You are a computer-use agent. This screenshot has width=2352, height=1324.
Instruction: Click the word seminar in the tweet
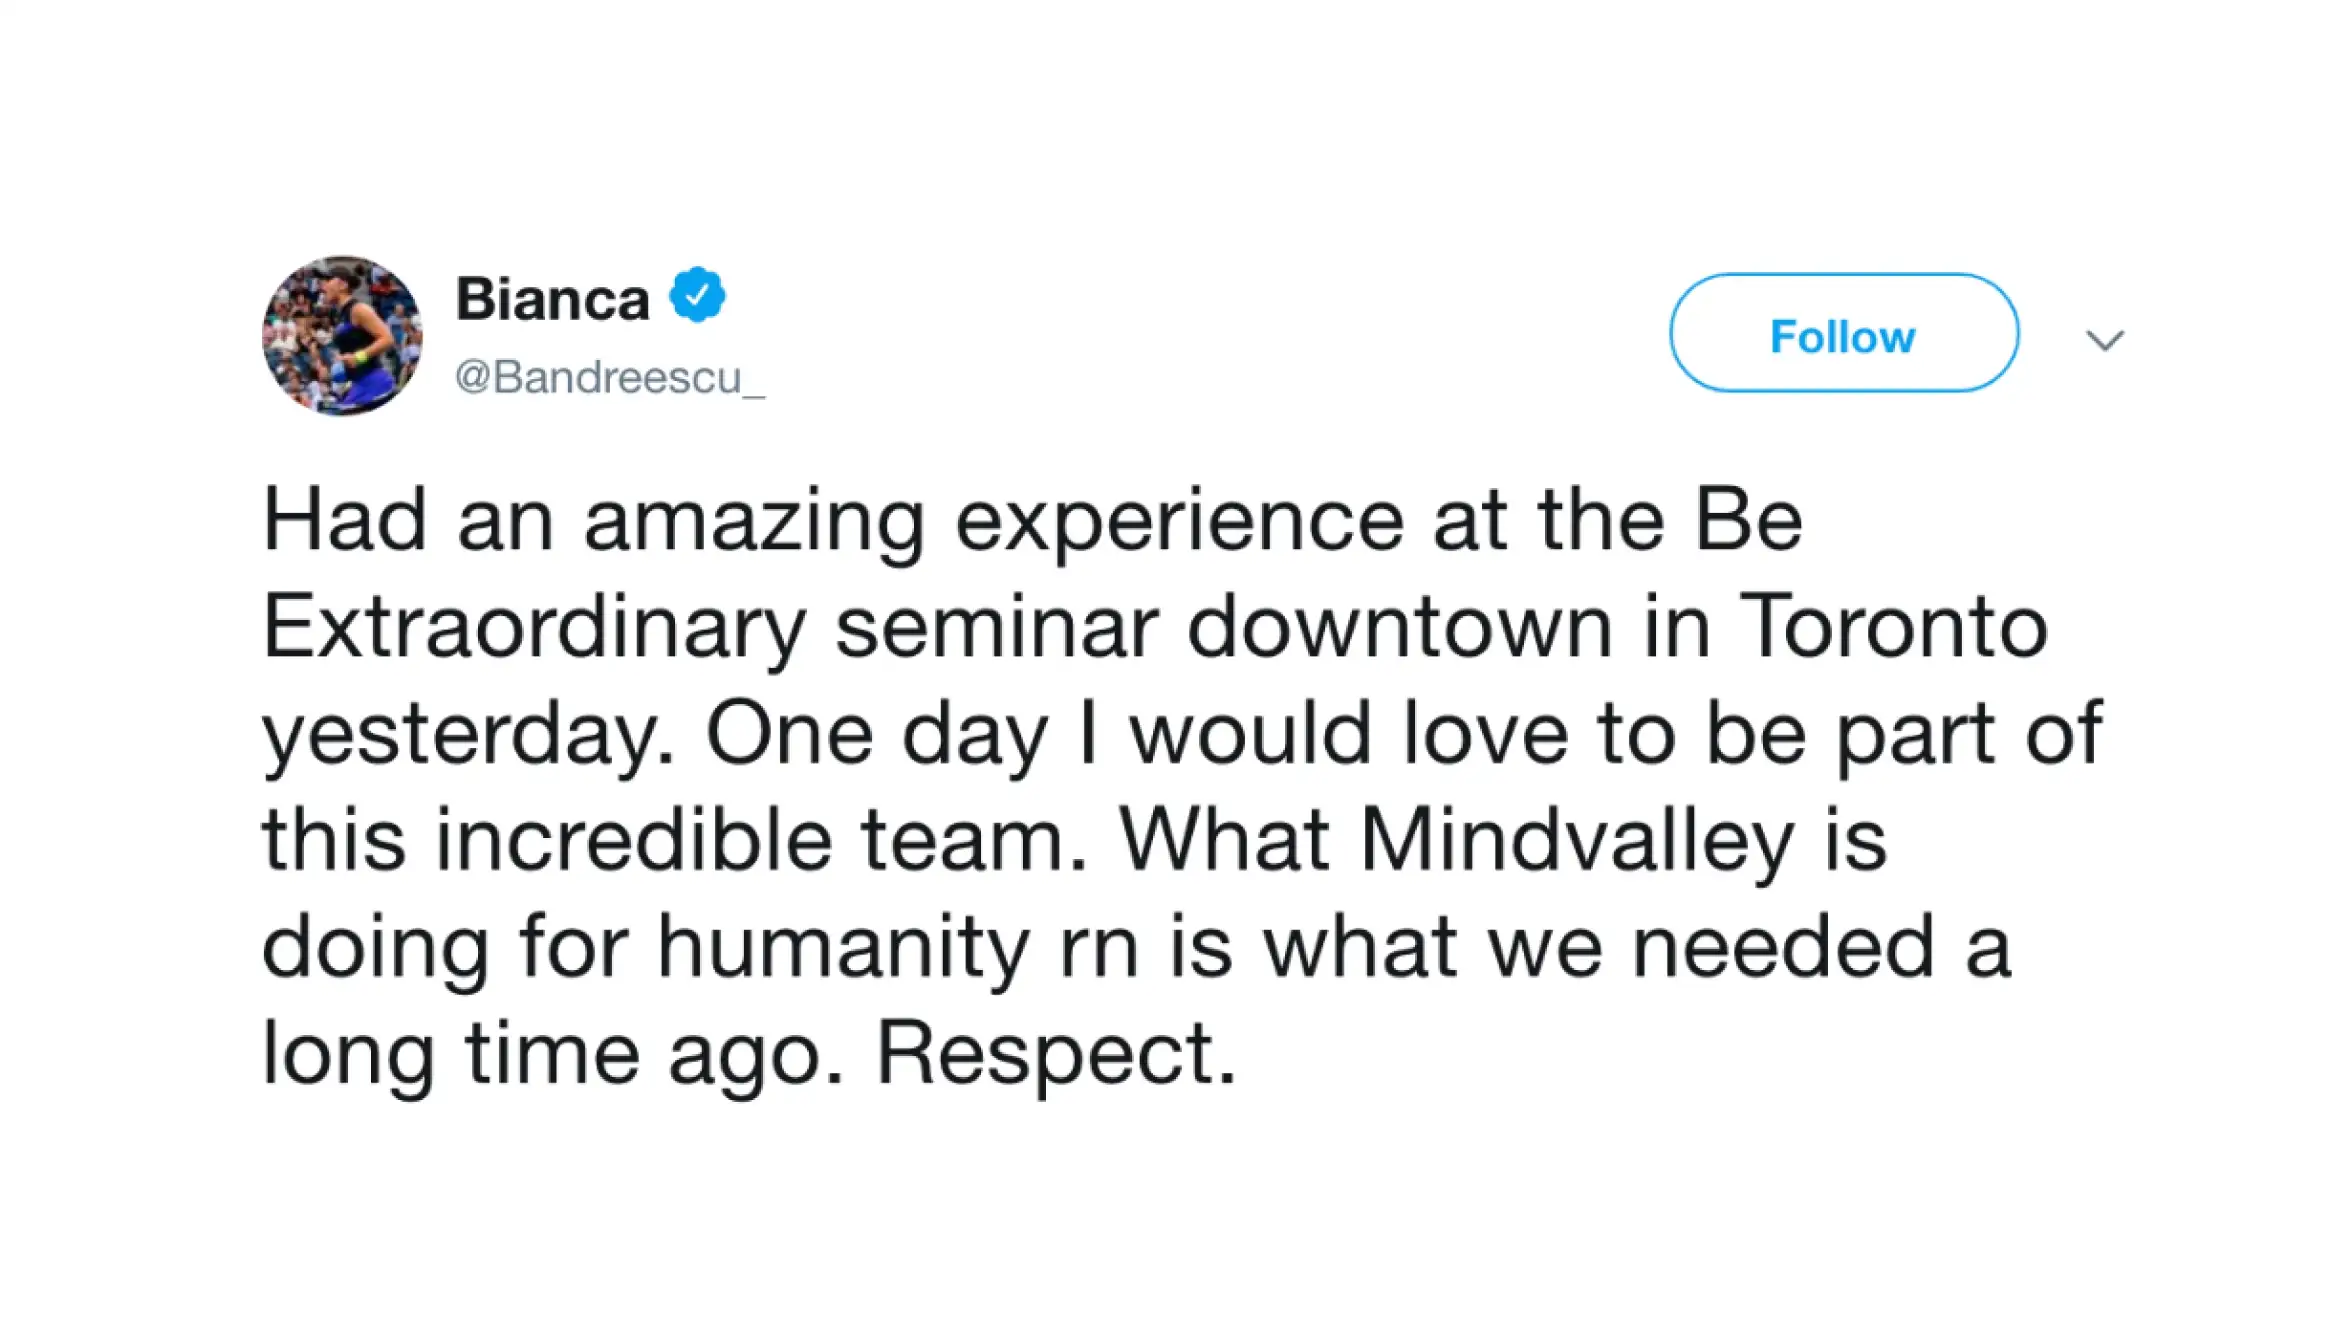tap(997, 628)
